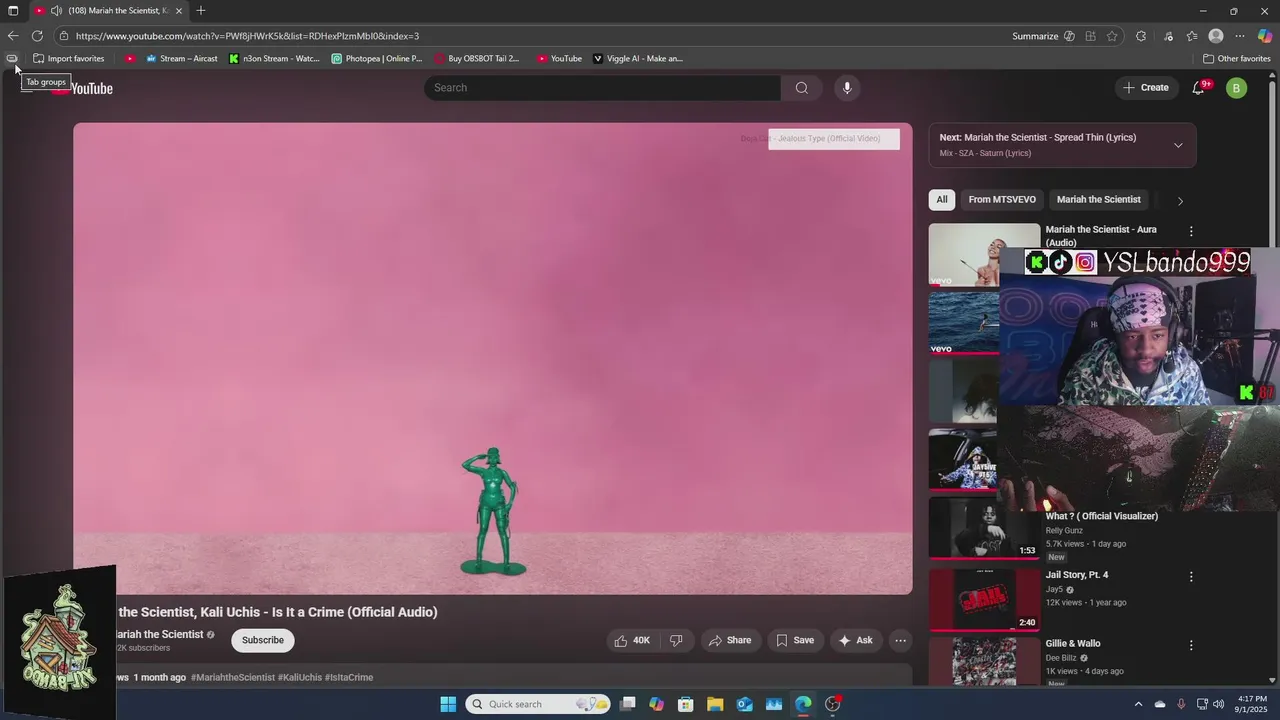Reload the page using the refresh icon

(37, 36)
